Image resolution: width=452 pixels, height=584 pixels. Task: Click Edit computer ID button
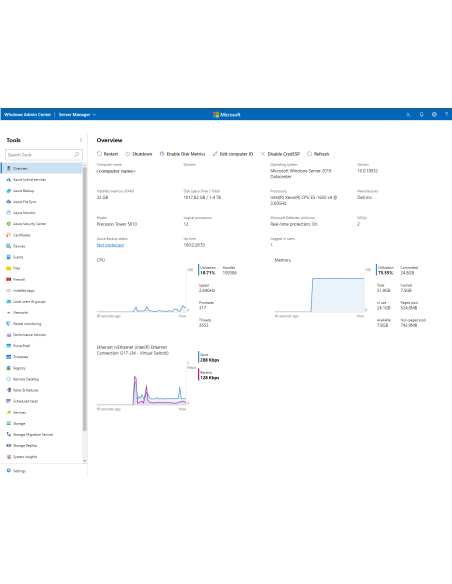point(233,154)
